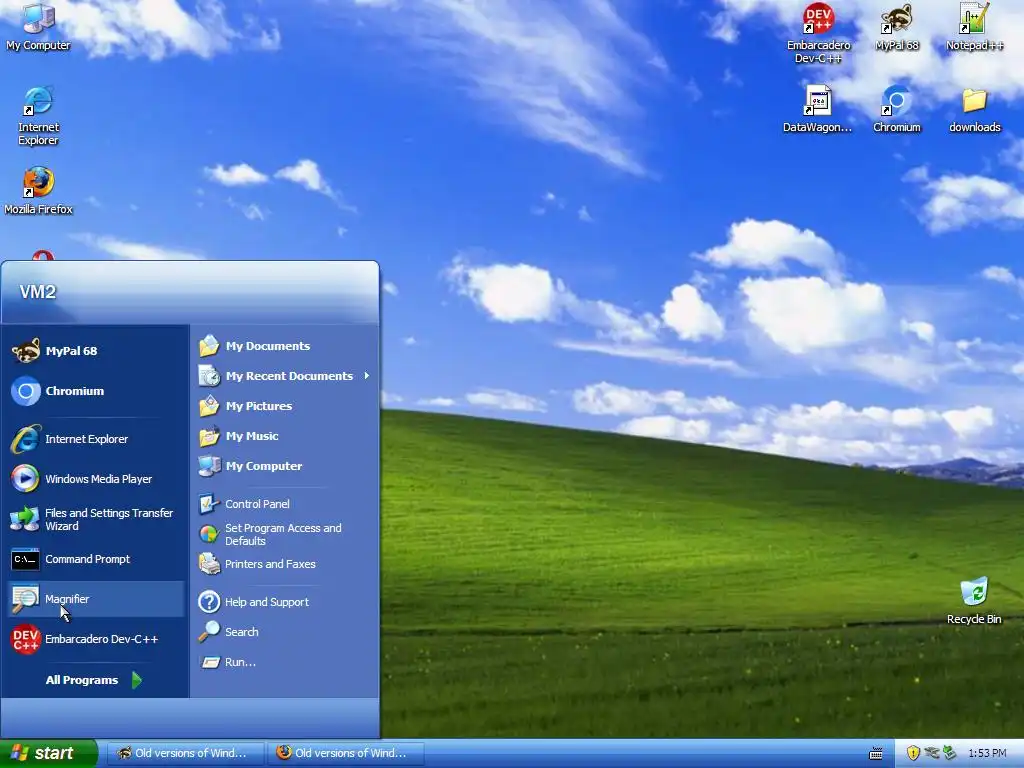Launch MyPal 68 from Start menu
This screenshot has height=768, width=1024.
click(x=95, y=351)
